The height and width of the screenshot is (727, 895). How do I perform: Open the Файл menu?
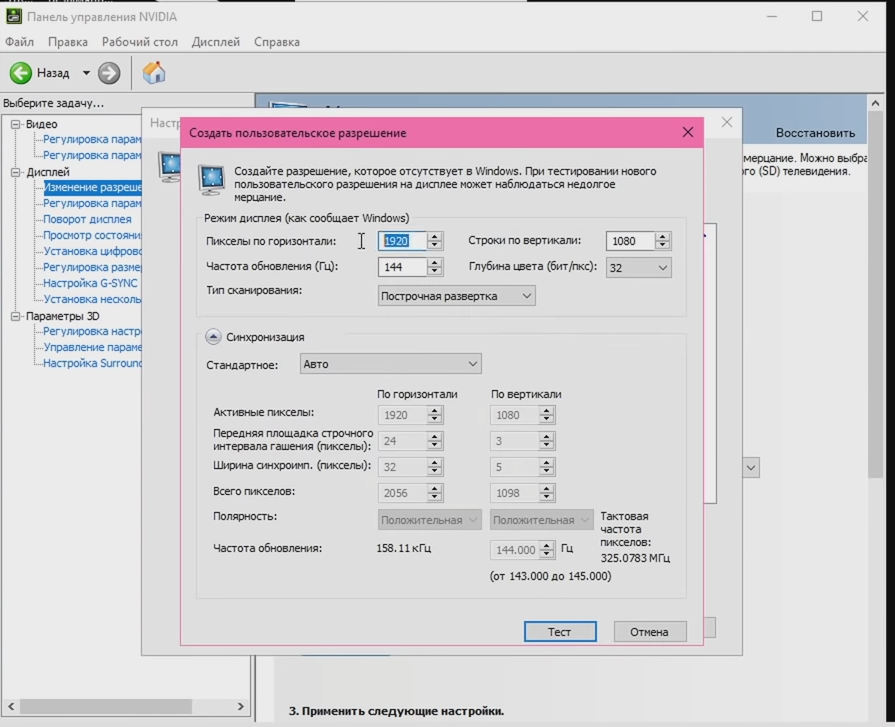19,42
